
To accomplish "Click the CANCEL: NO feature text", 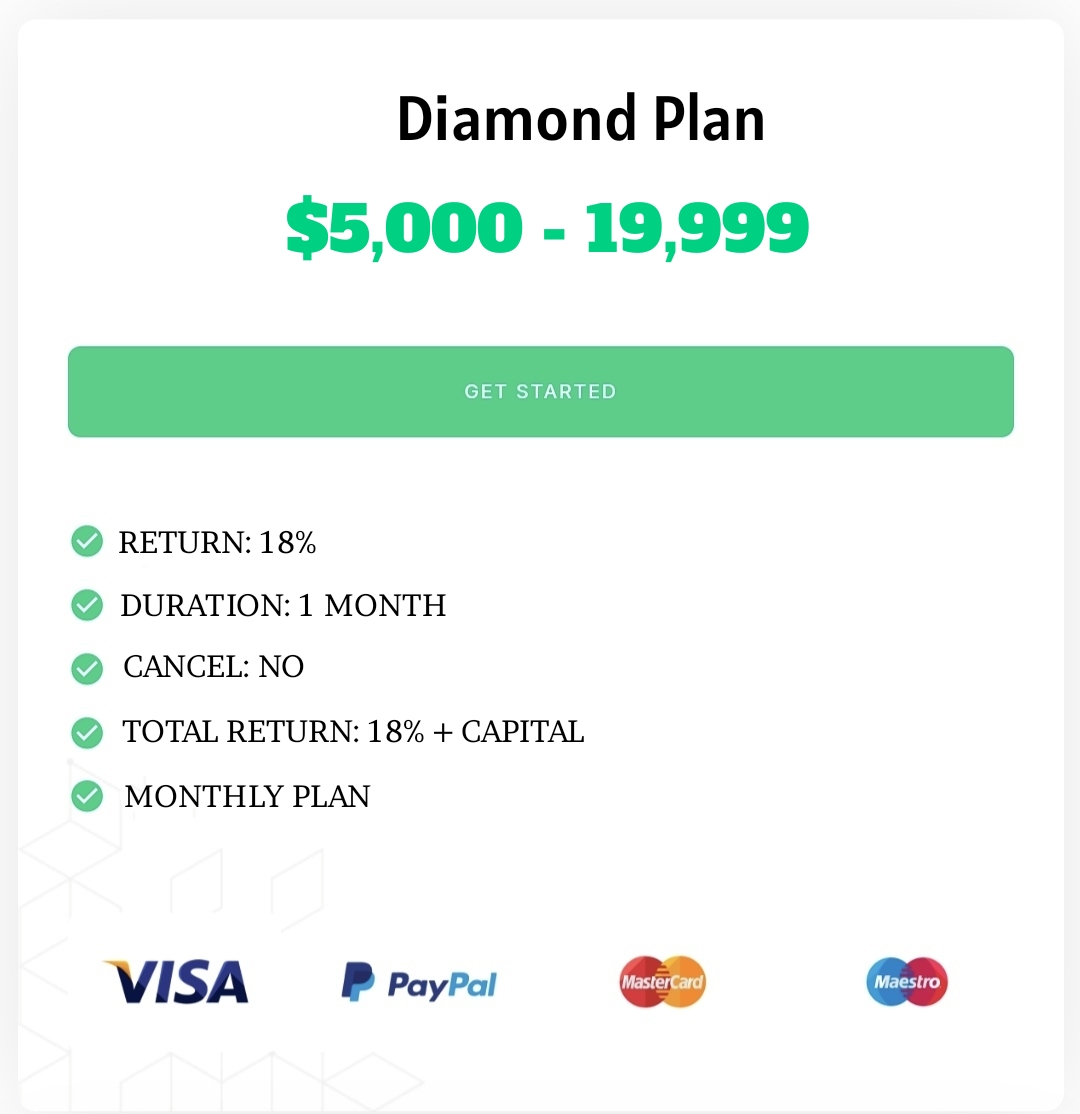I will (x=213, y=667).
